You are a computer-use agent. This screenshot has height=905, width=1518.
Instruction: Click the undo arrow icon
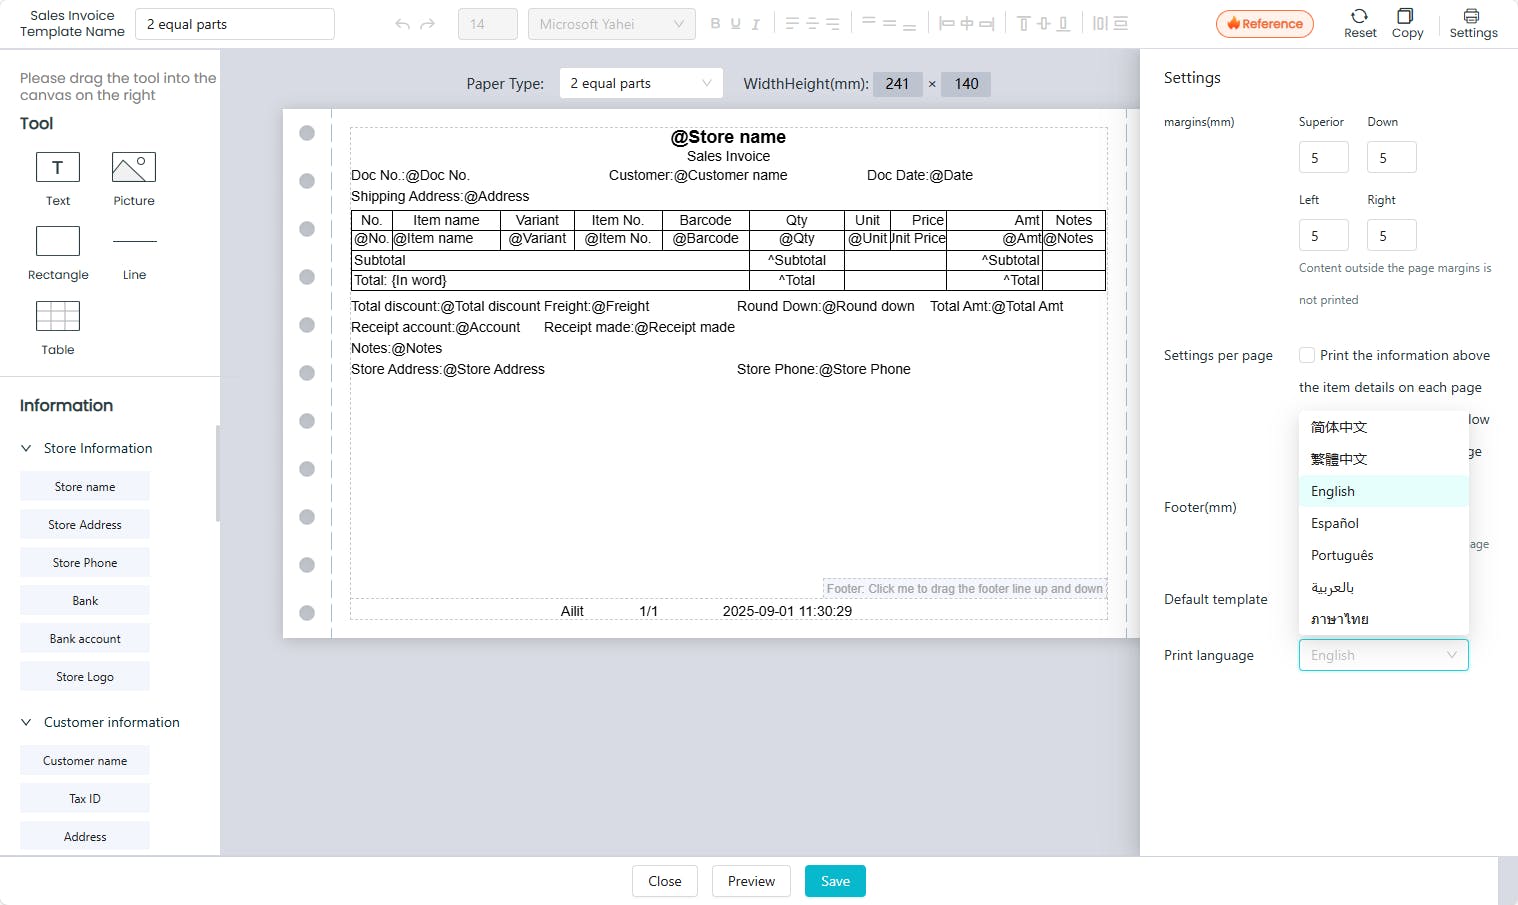[x=402, y=24]
